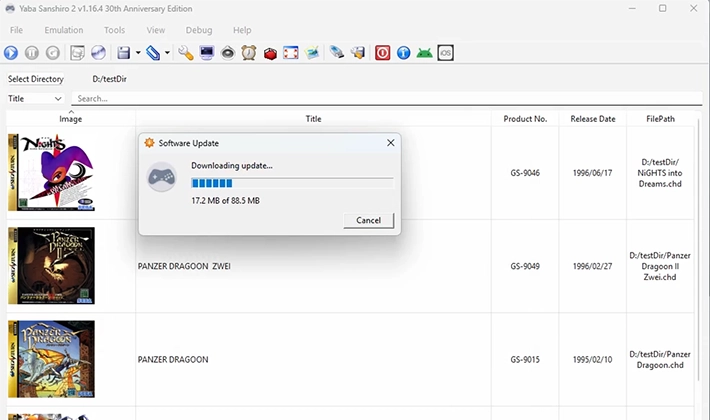This screenshot has width=710, height=420.
Task: Expand the Title search filter combo box
Action: click(35, 99)
